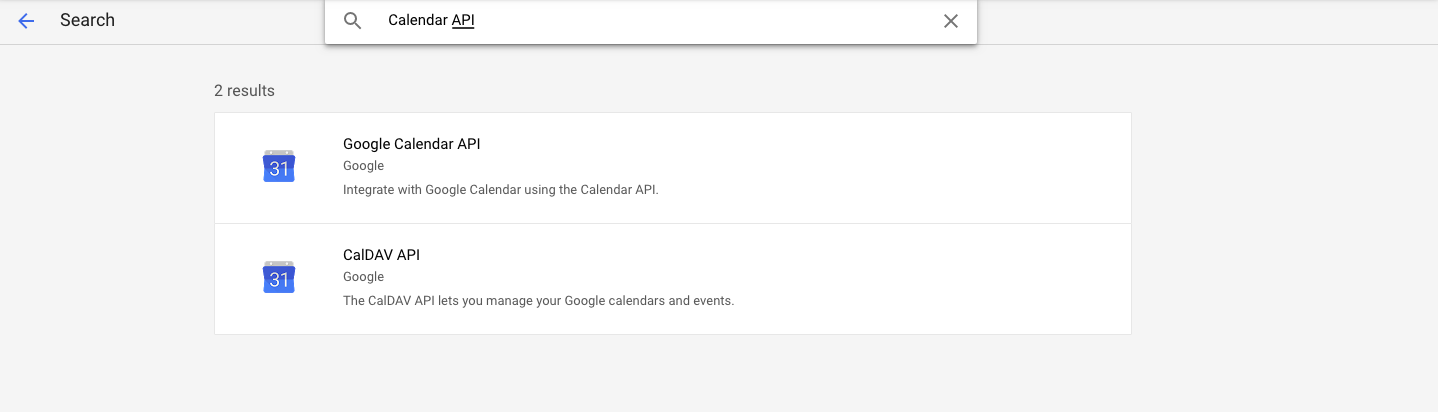Clear the search with the X icon
Image resolution: width=1438 pixels, height=412 pixels.
[x=950, y=21]
